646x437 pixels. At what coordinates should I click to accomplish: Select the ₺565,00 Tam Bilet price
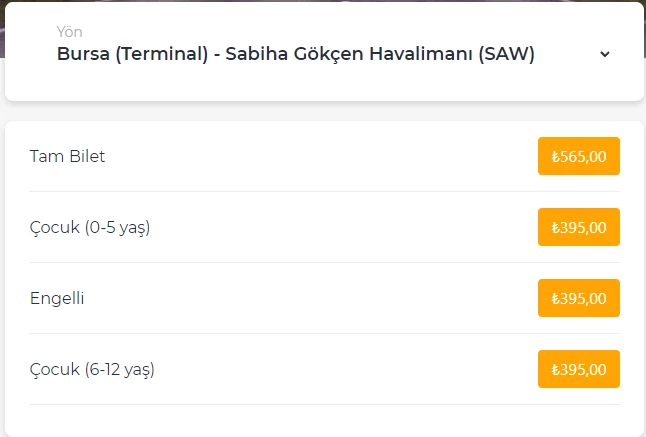click(578, 156)
